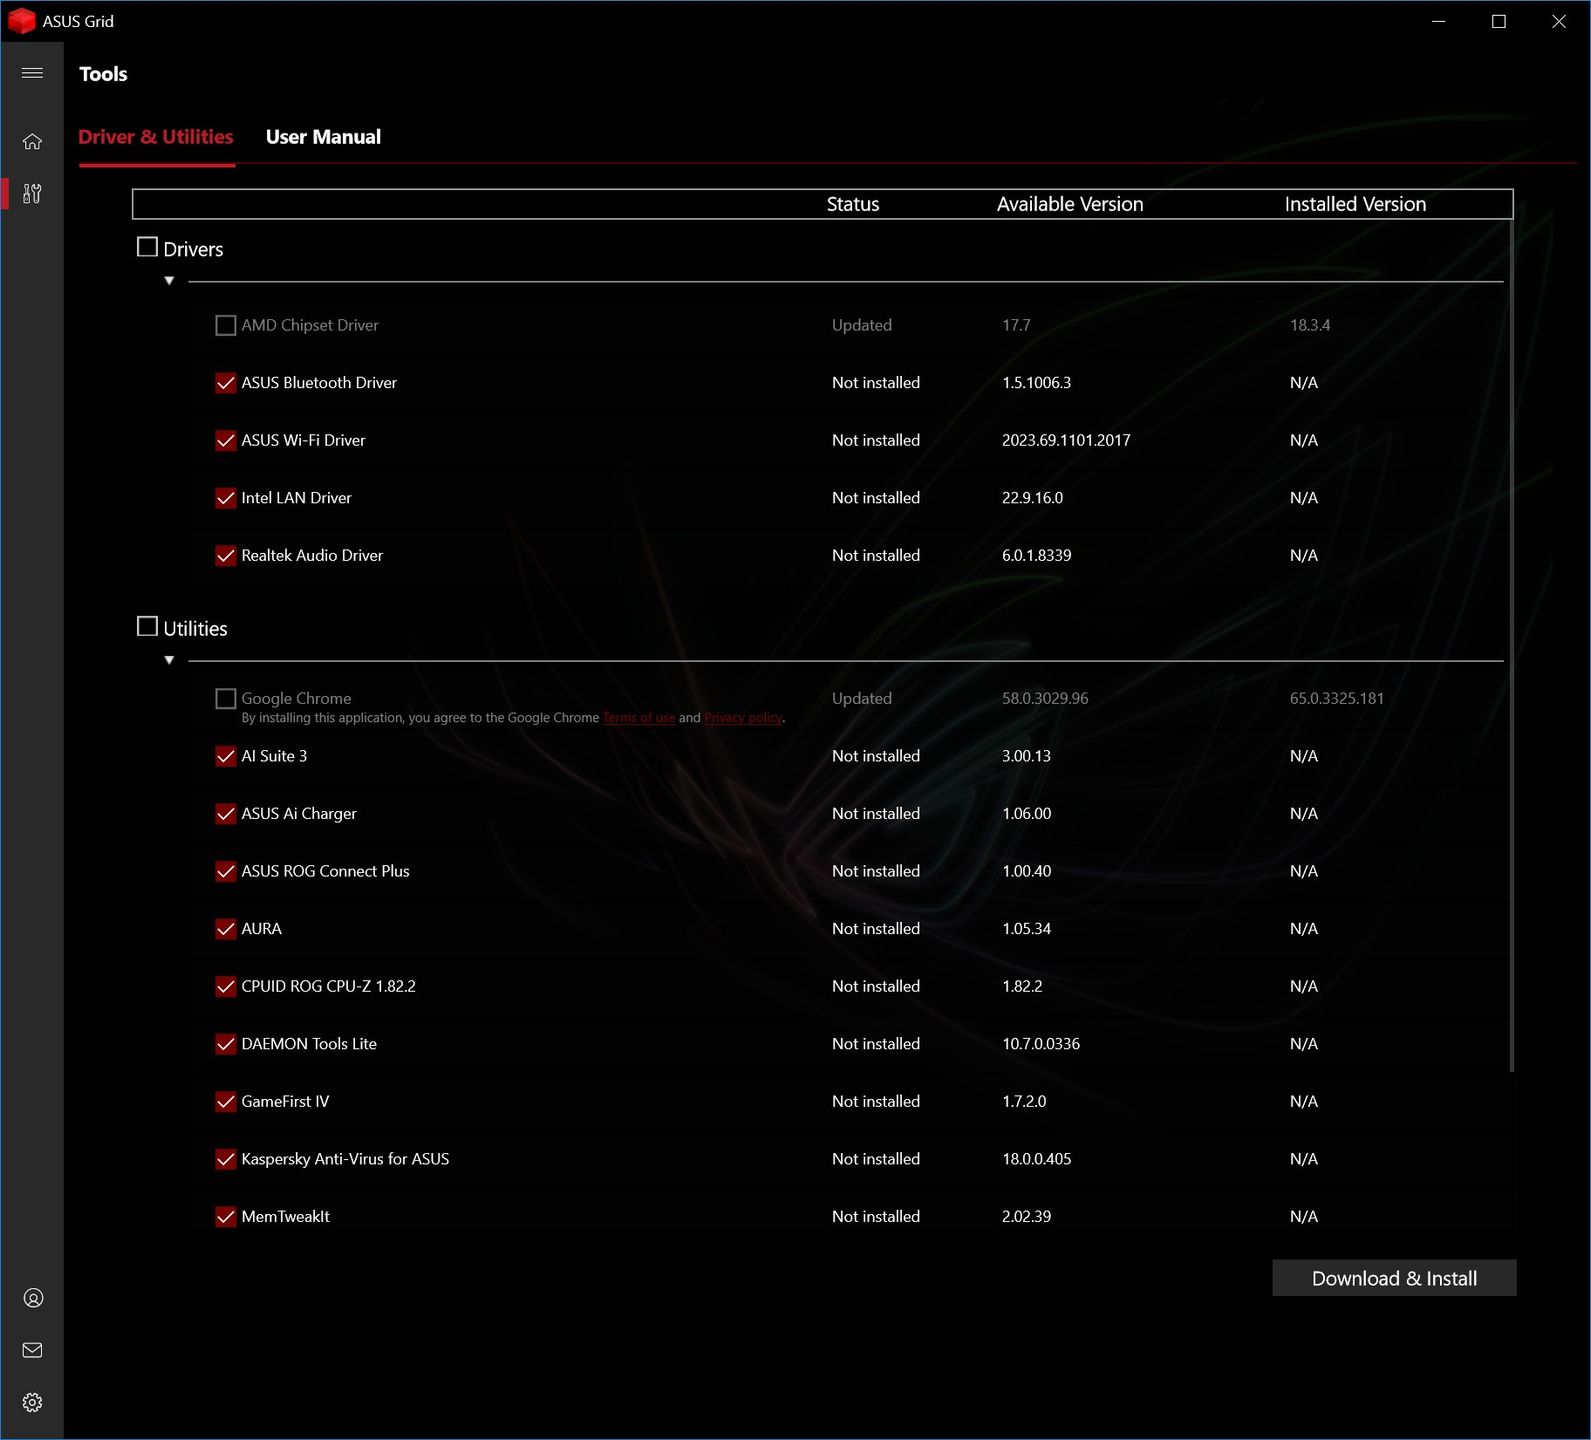The image size is (1591, 1440).
Task: Uncheck CPUID ROG CPU-Z checkbox
Action: 226,987
